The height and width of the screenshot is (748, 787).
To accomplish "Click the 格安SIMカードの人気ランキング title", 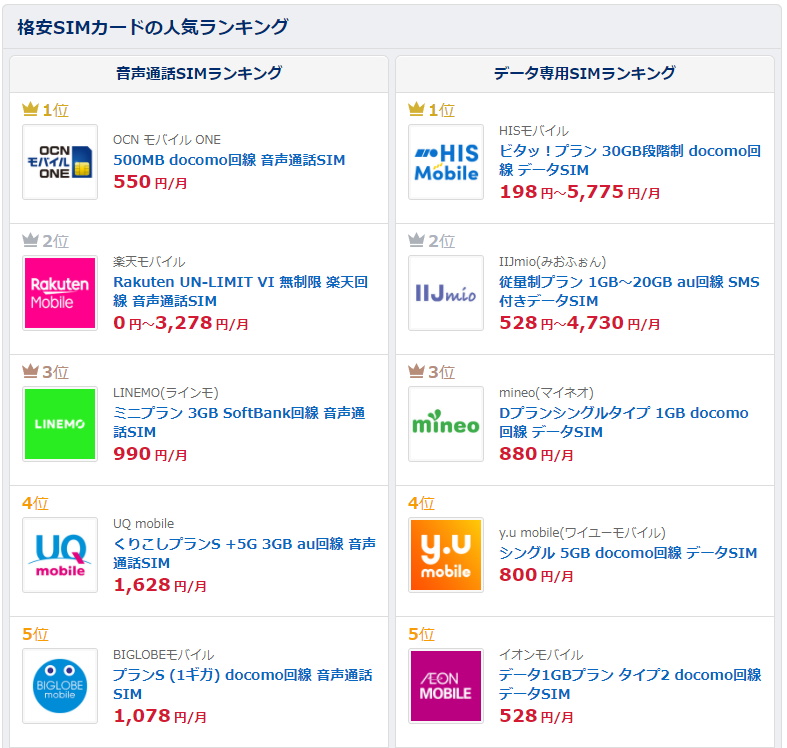I will (x=153, y=27).
